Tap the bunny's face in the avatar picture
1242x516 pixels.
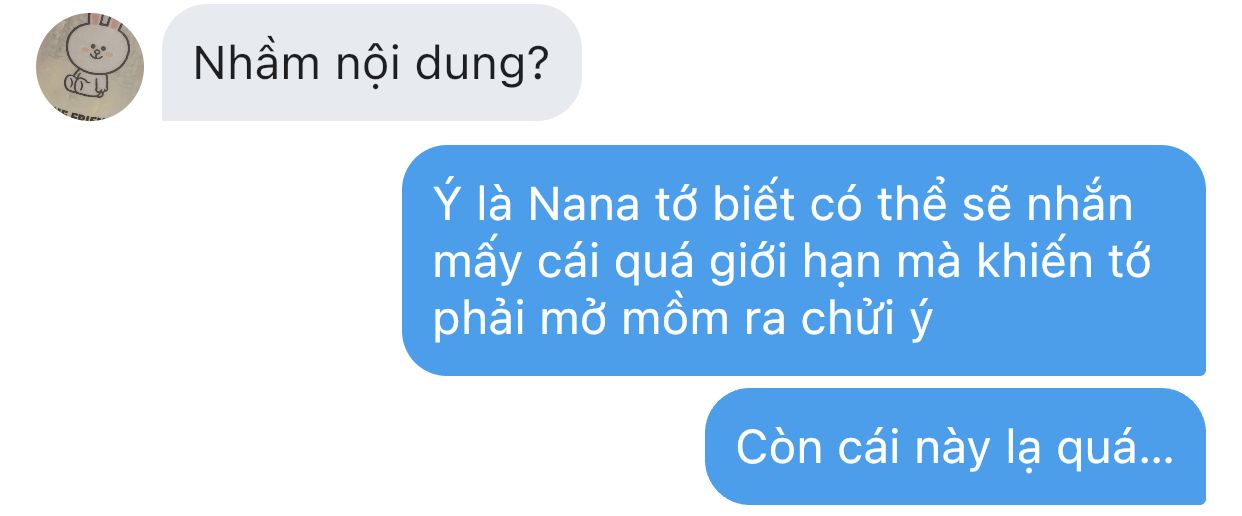[90, 54]
